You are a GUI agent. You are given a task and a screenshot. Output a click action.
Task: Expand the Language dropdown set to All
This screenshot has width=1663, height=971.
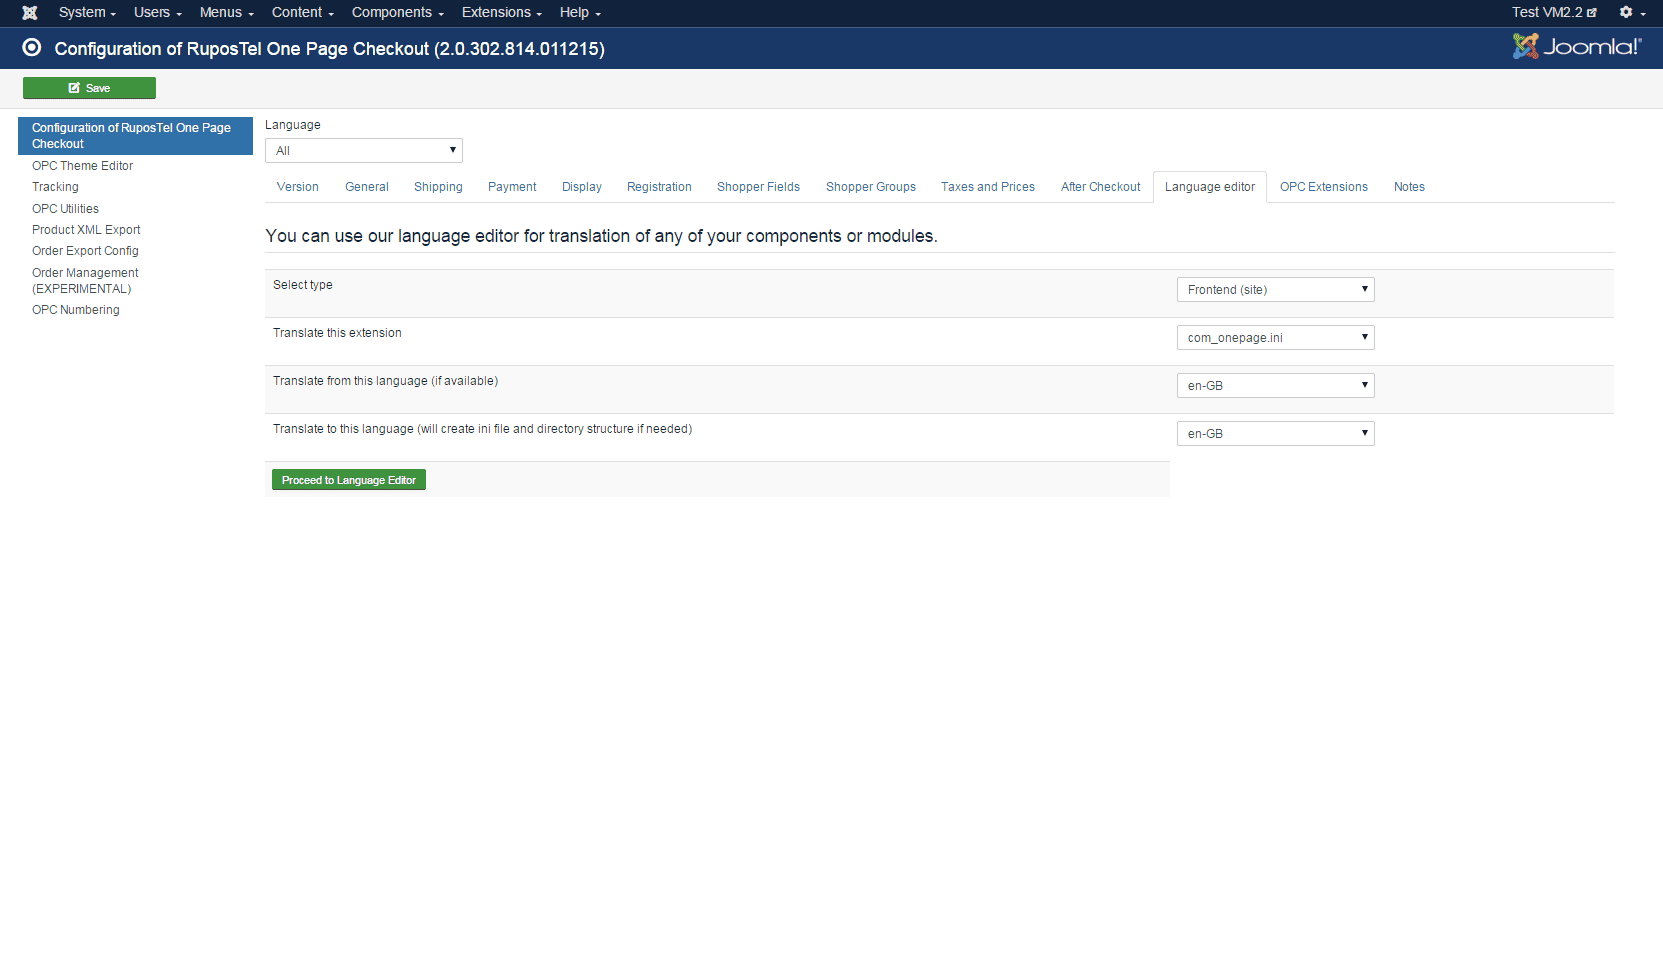pyautogui.click(x=364, y=151)
